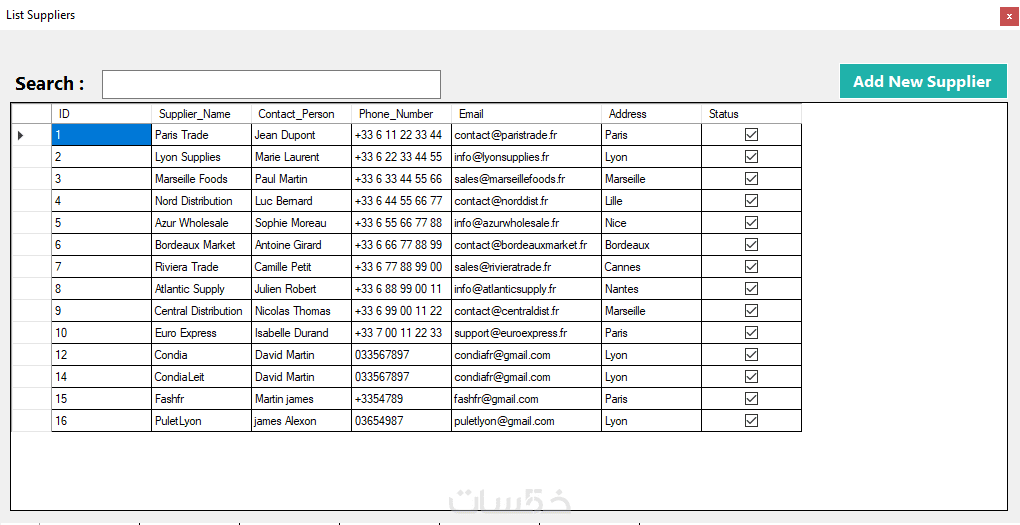Select contact person james Alexon

click(x=302, y=421)
